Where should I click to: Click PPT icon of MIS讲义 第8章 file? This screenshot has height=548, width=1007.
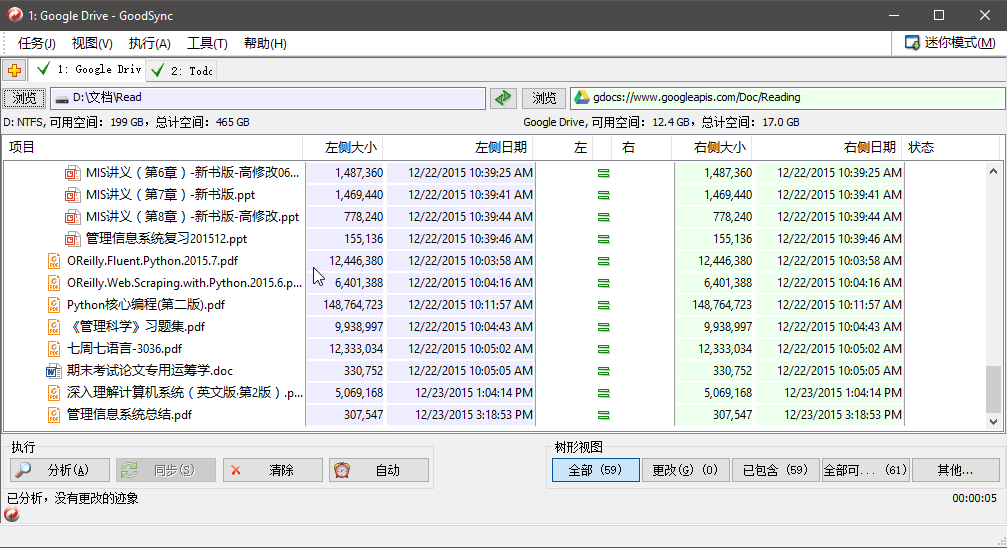73,217
